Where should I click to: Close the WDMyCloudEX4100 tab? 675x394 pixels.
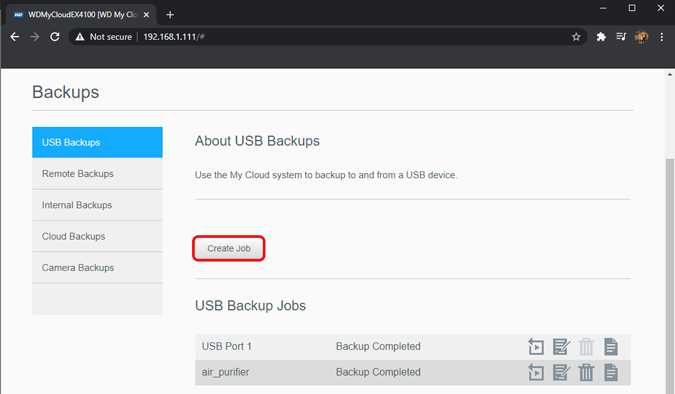click(x=146, y=15)
